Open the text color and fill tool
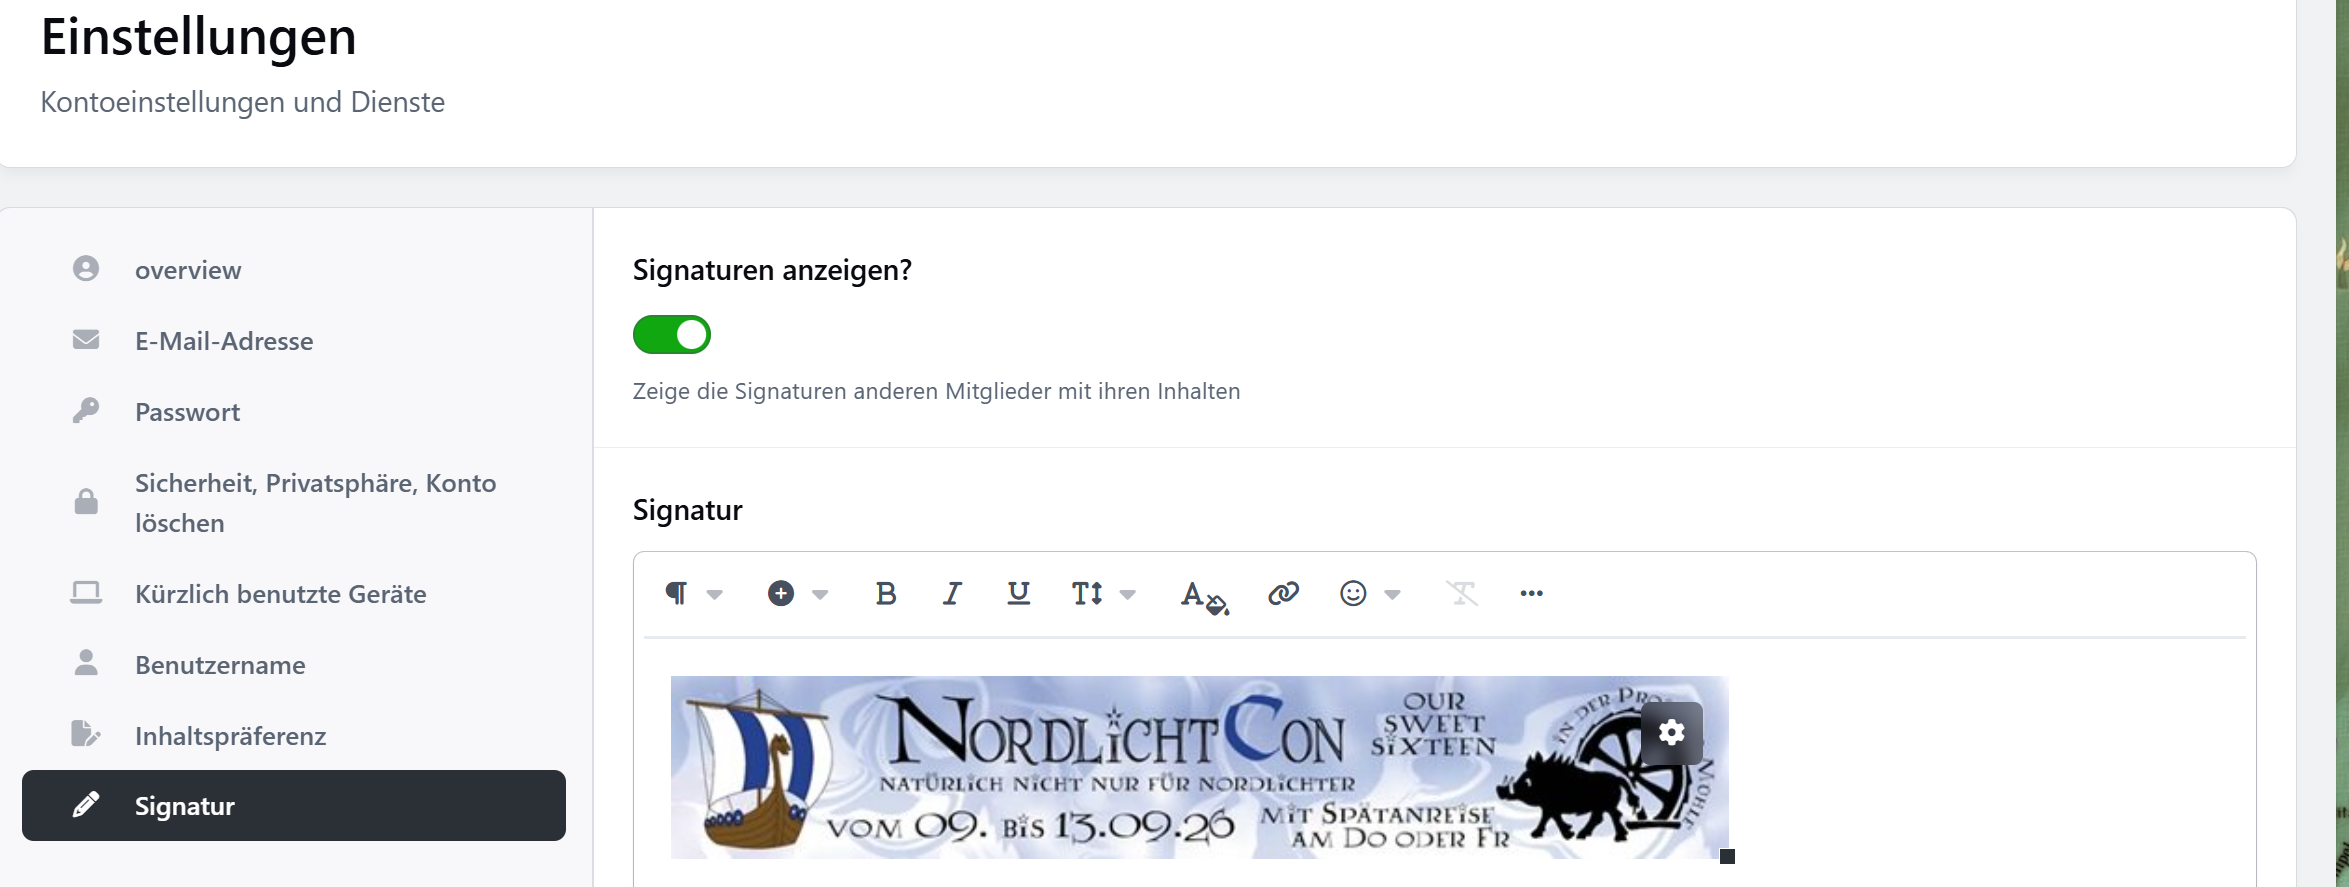This screenshot has height=887, width=2349. 1204,596
